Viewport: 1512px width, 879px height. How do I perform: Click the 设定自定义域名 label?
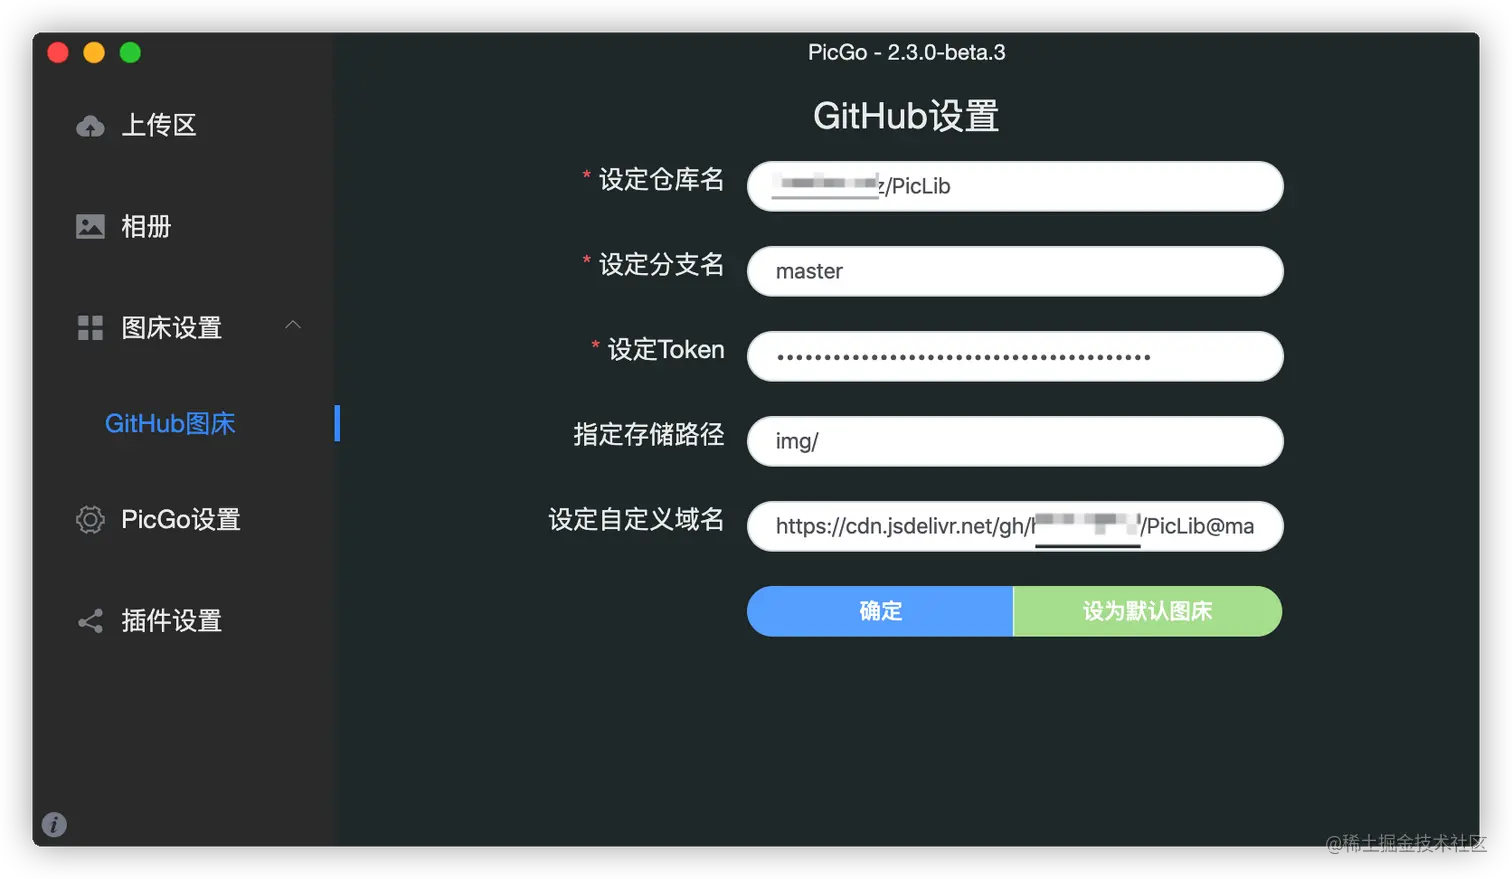pos(636,520)
